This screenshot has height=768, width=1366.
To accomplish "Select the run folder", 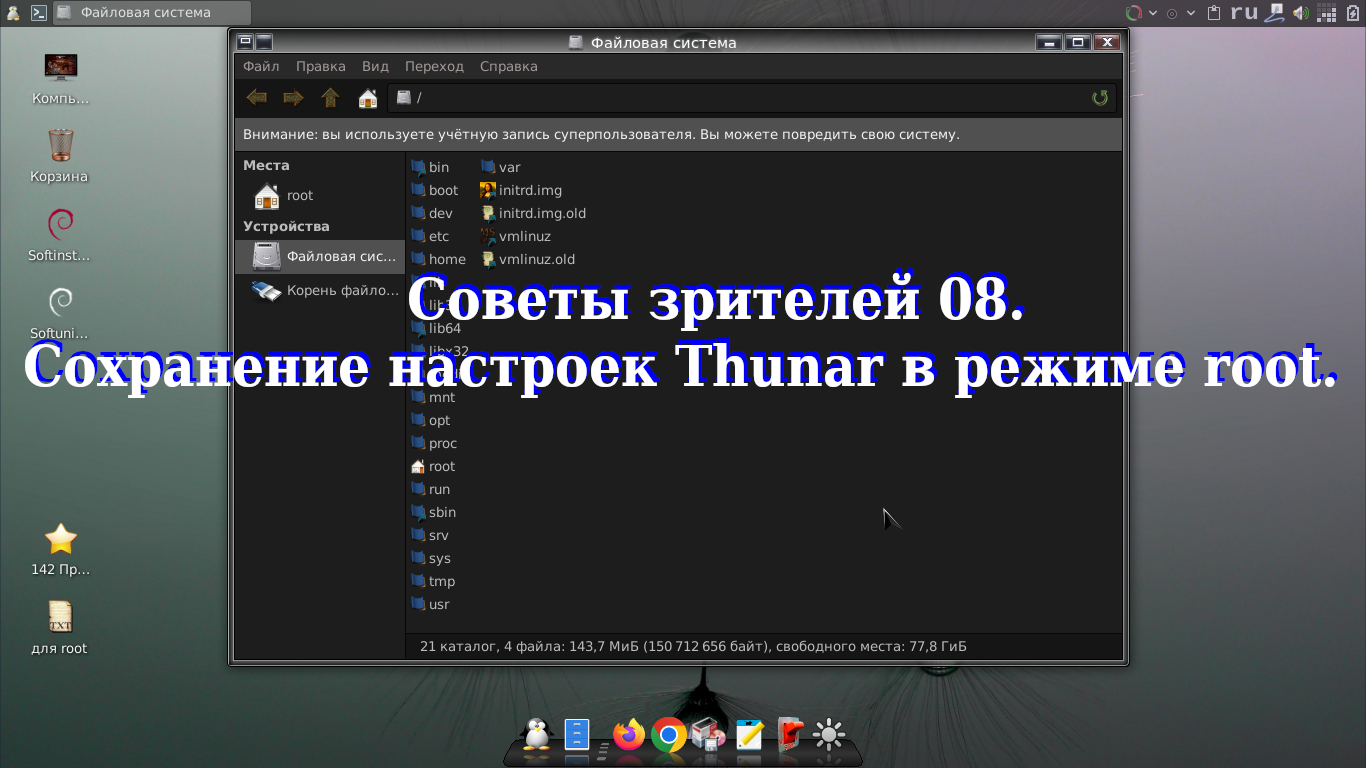I will pyautogui.click(x=431, y=489).
